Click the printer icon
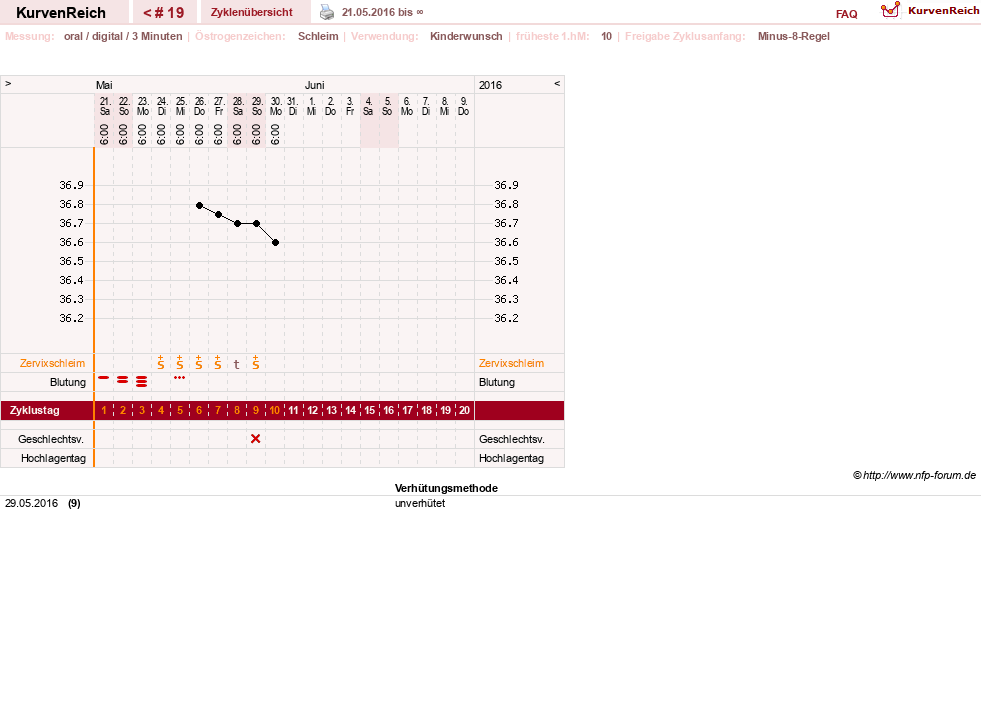Viewport: 981px width, 707px height. tap(327, 12)
